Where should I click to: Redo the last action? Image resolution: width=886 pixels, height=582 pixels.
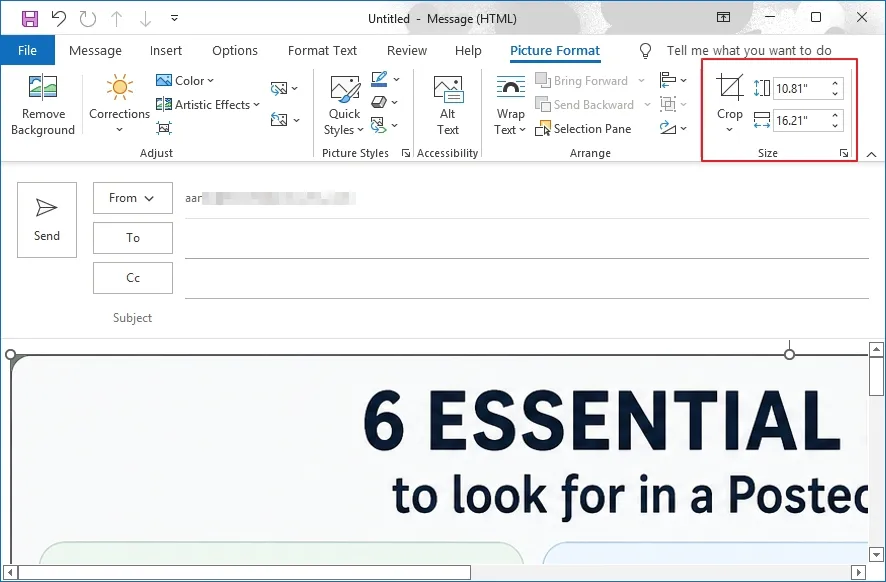click(88, 19)
